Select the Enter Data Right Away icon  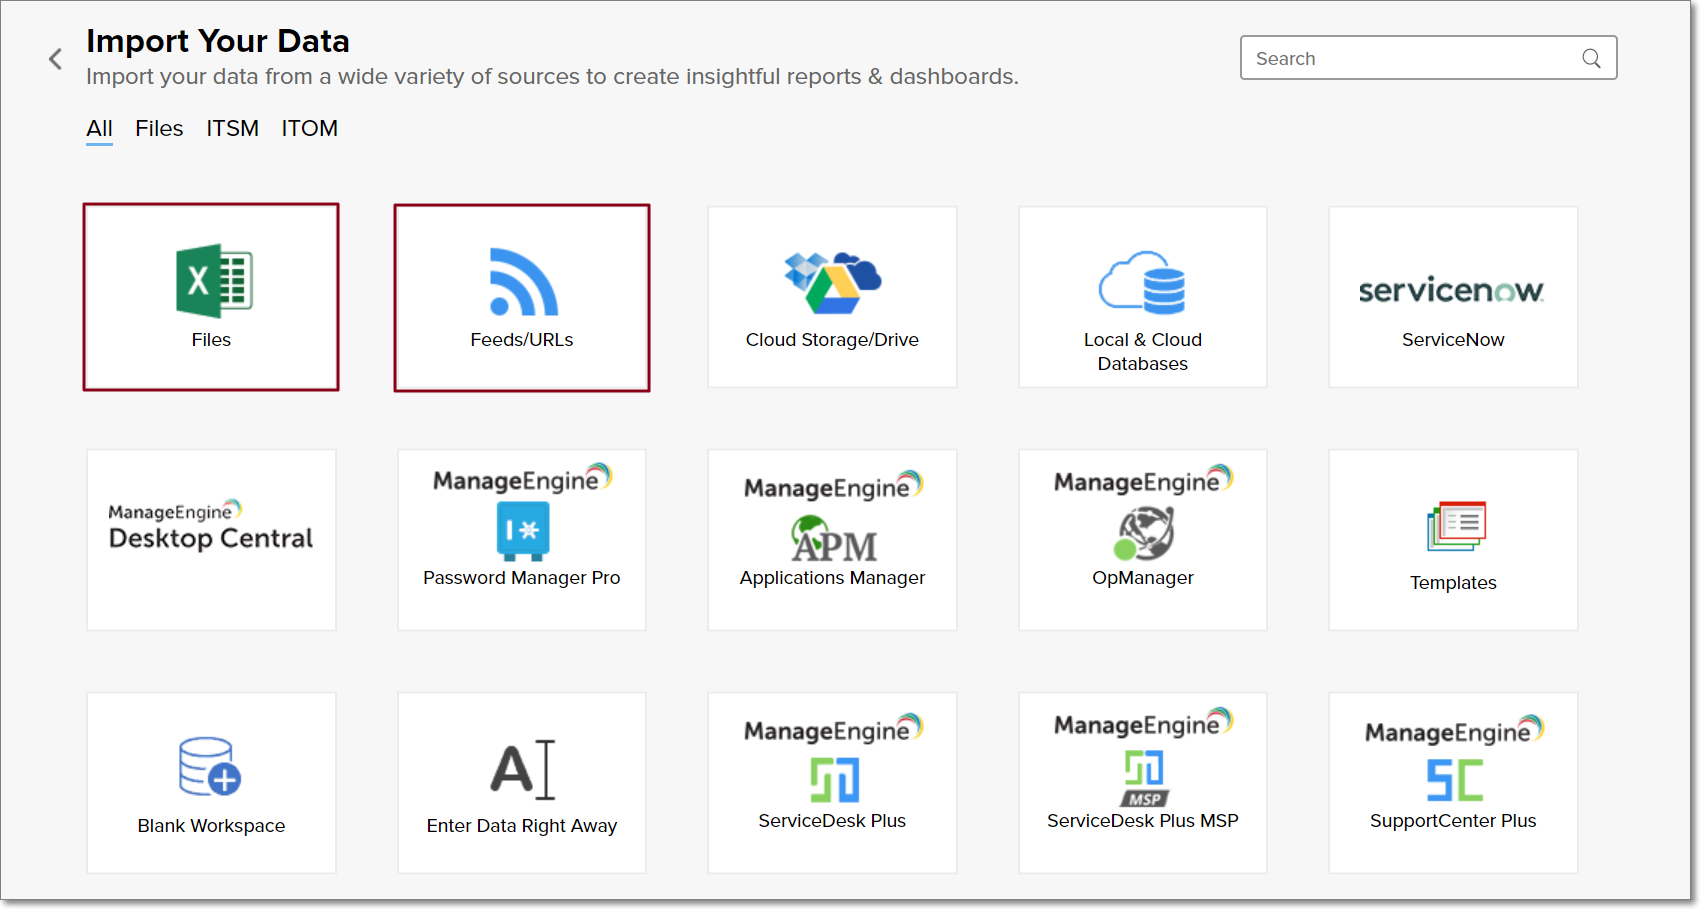523,770
